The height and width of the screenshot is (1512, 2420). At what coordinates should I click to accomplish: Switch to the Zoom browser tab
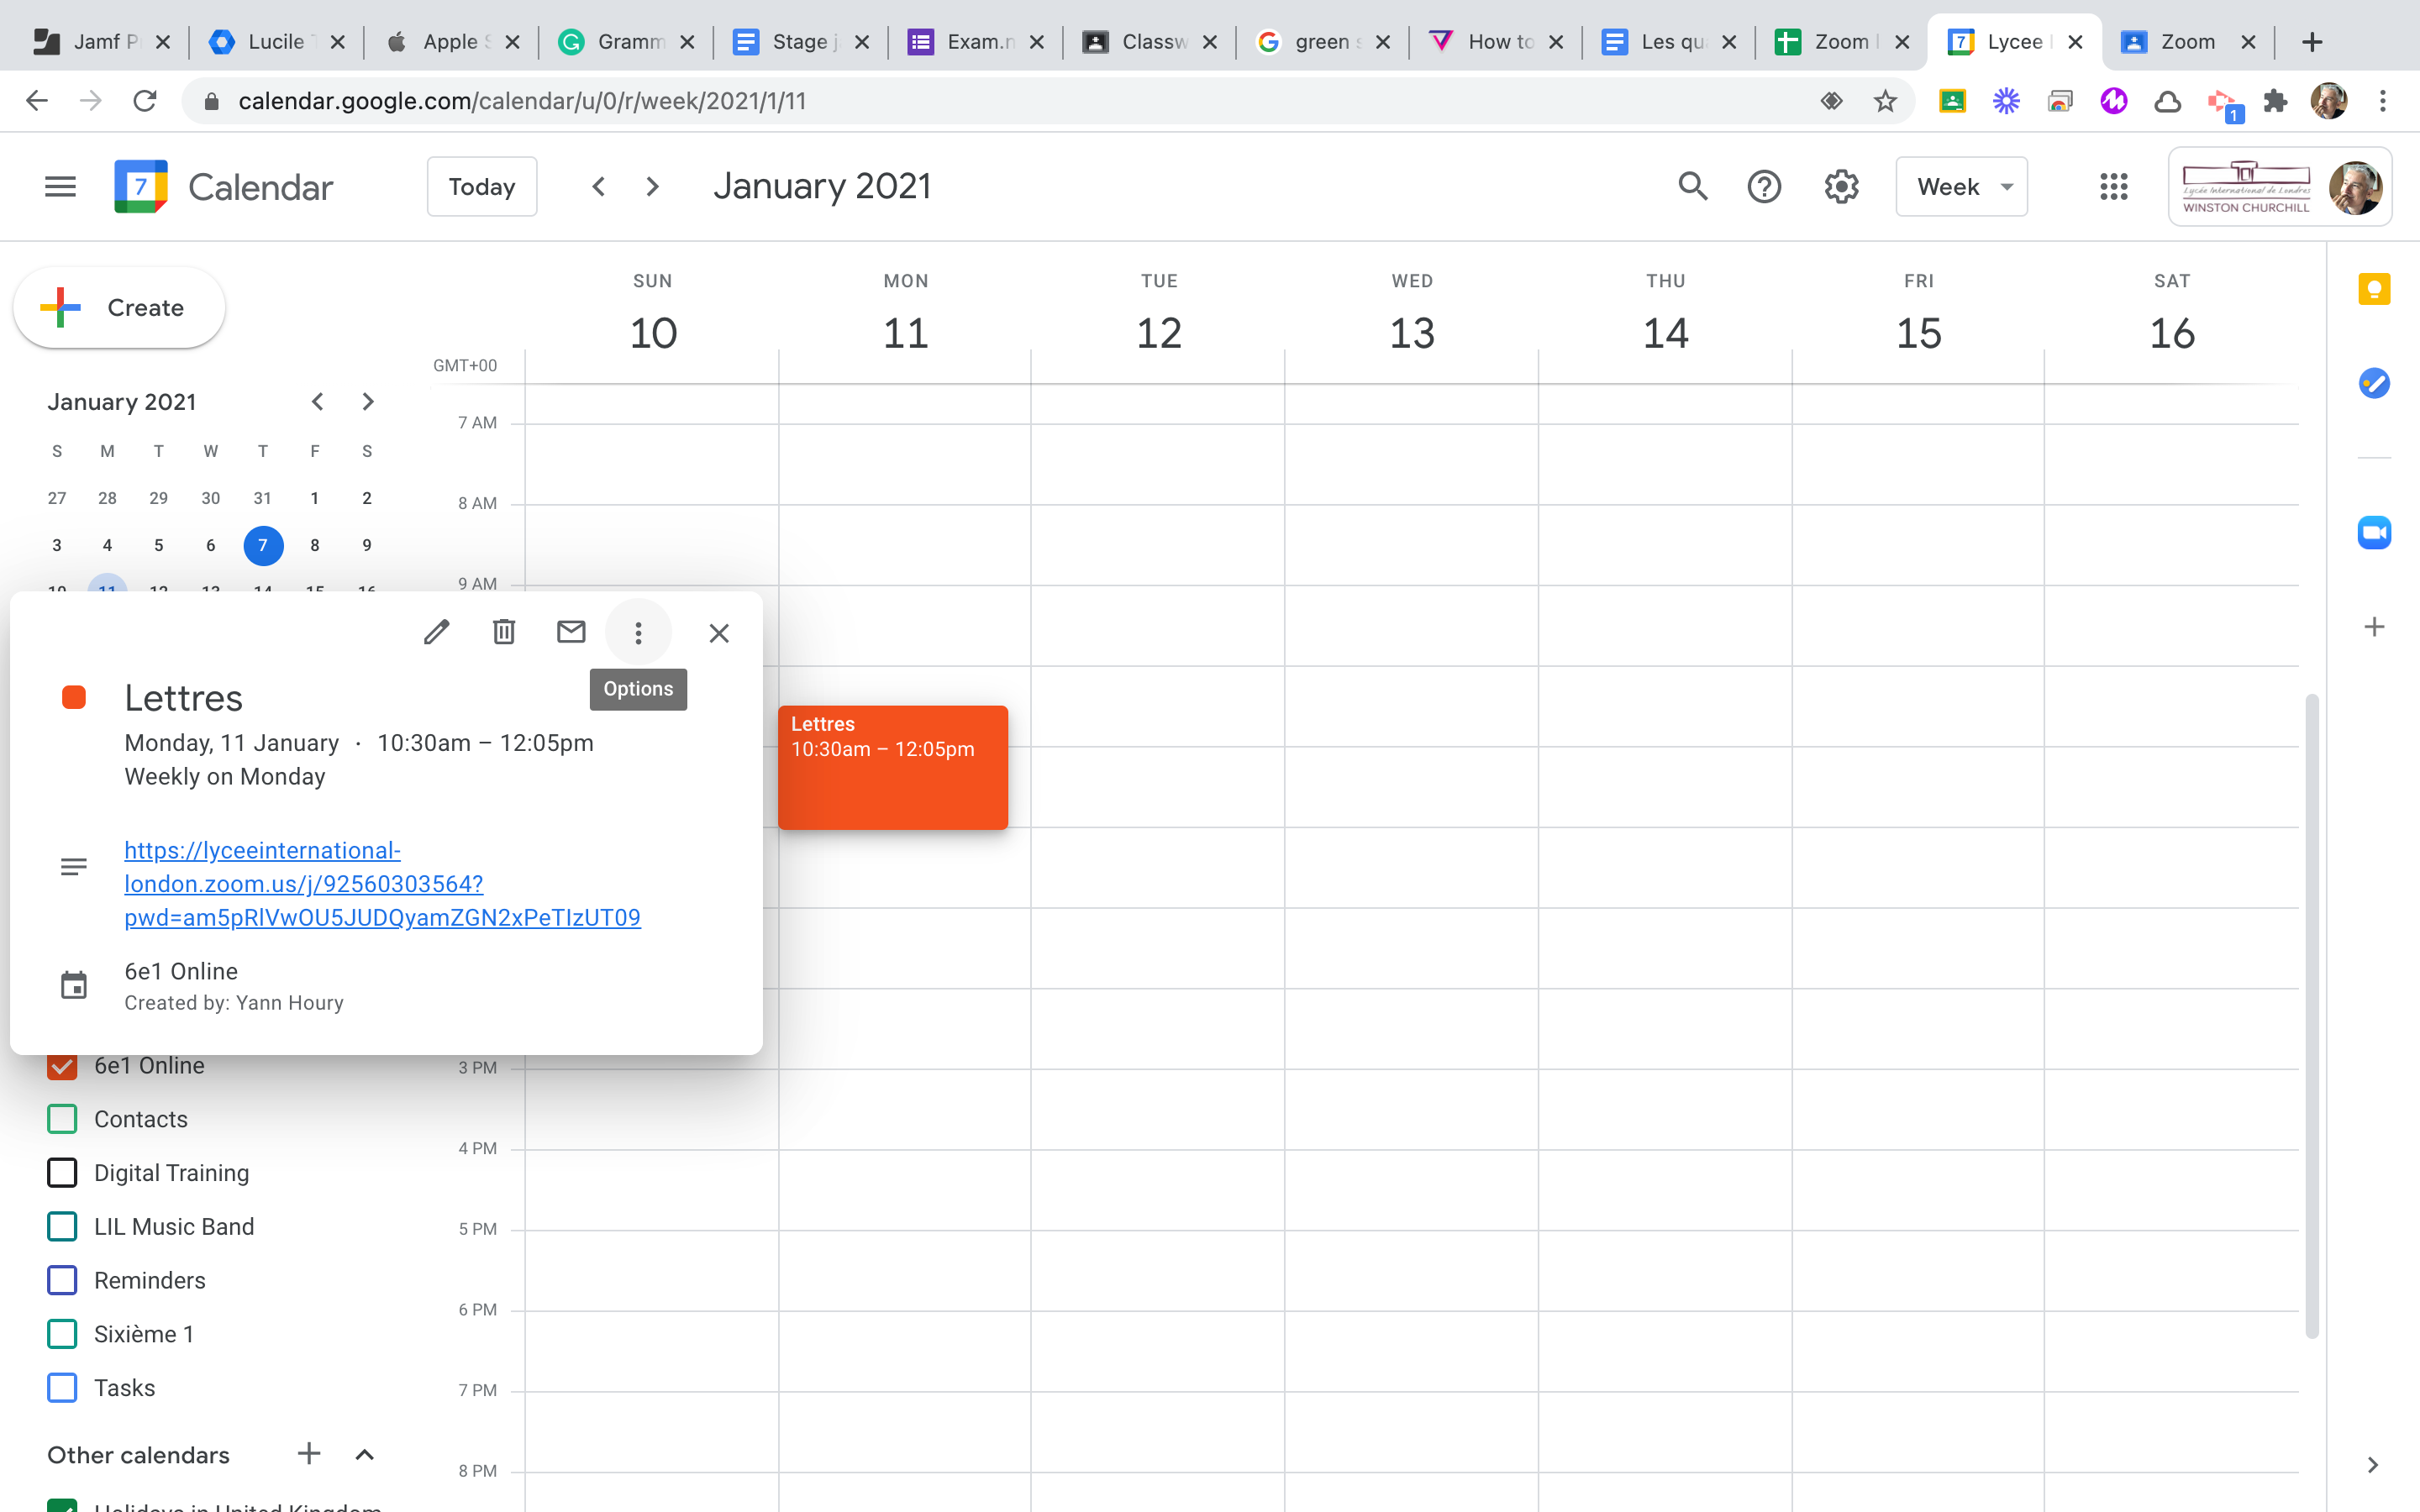click(2187, 42)
